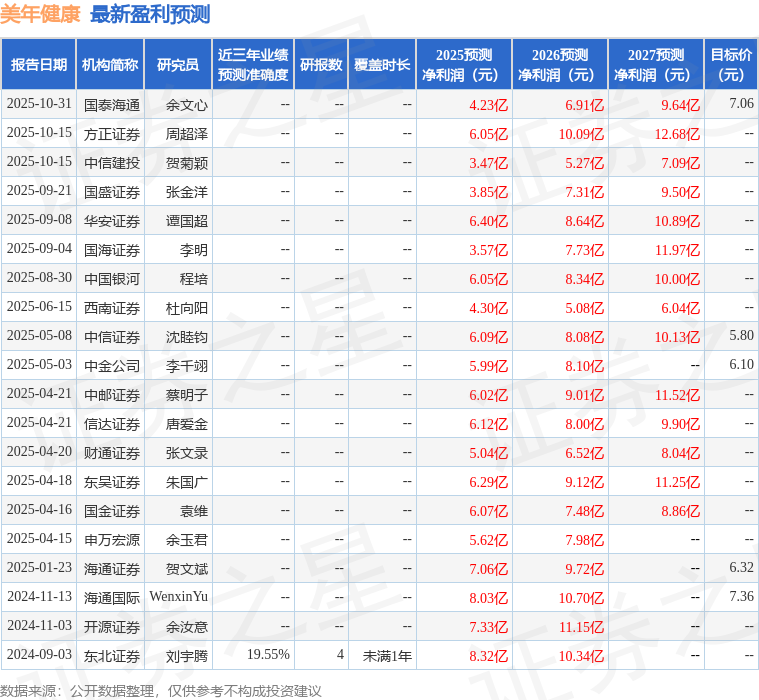Click institution 申万宏源

(112, 540)
